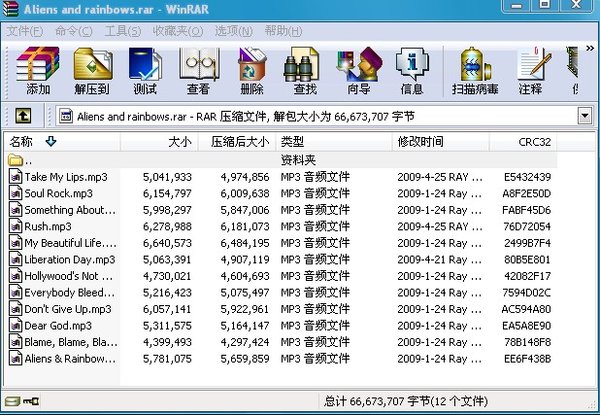Select the file name 'Hollywood's Not …'
The height and width of the screenshot is (415, 600).
[x=68, y=276]
